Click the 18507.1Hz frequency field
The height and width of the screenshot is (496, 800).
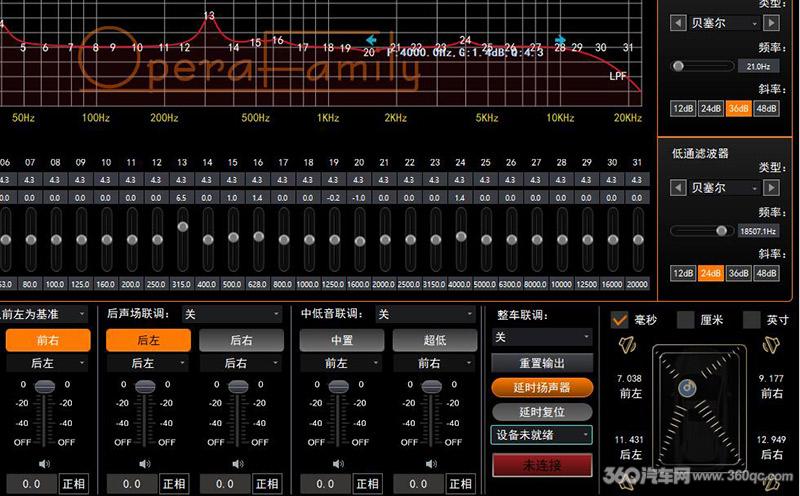pyautogui.click(x=758, y=231)
